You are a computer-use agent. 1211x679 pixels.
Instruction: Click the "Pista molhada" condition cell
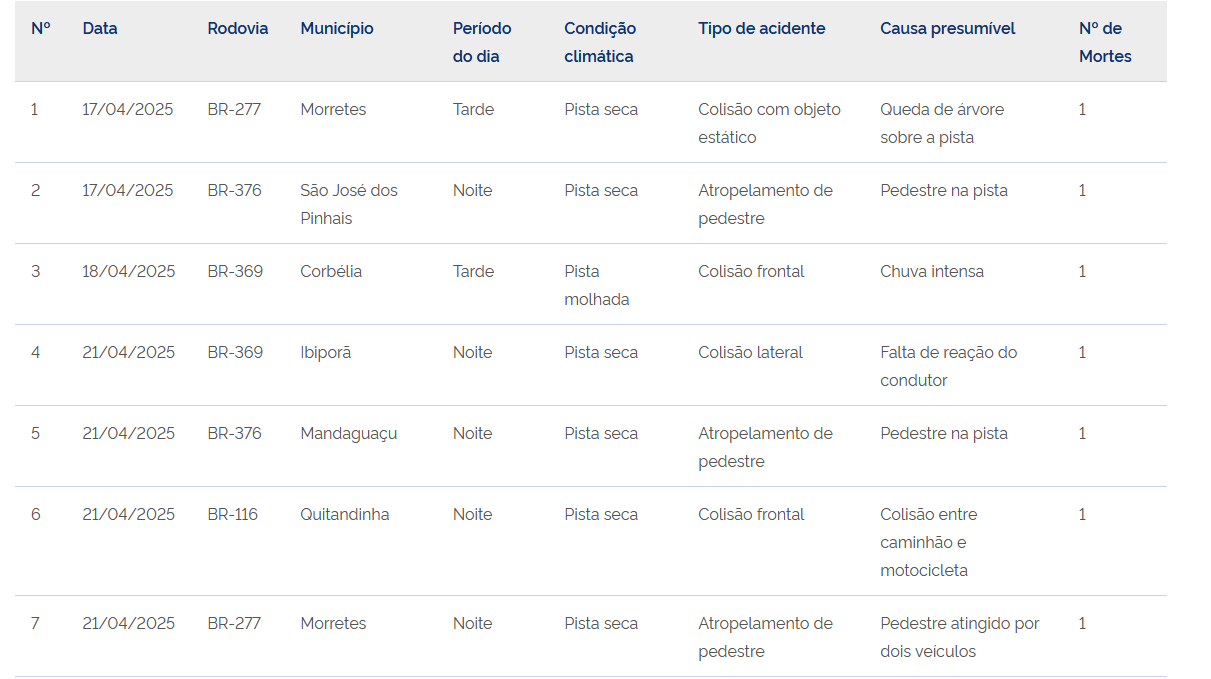(x=597, y=285)
